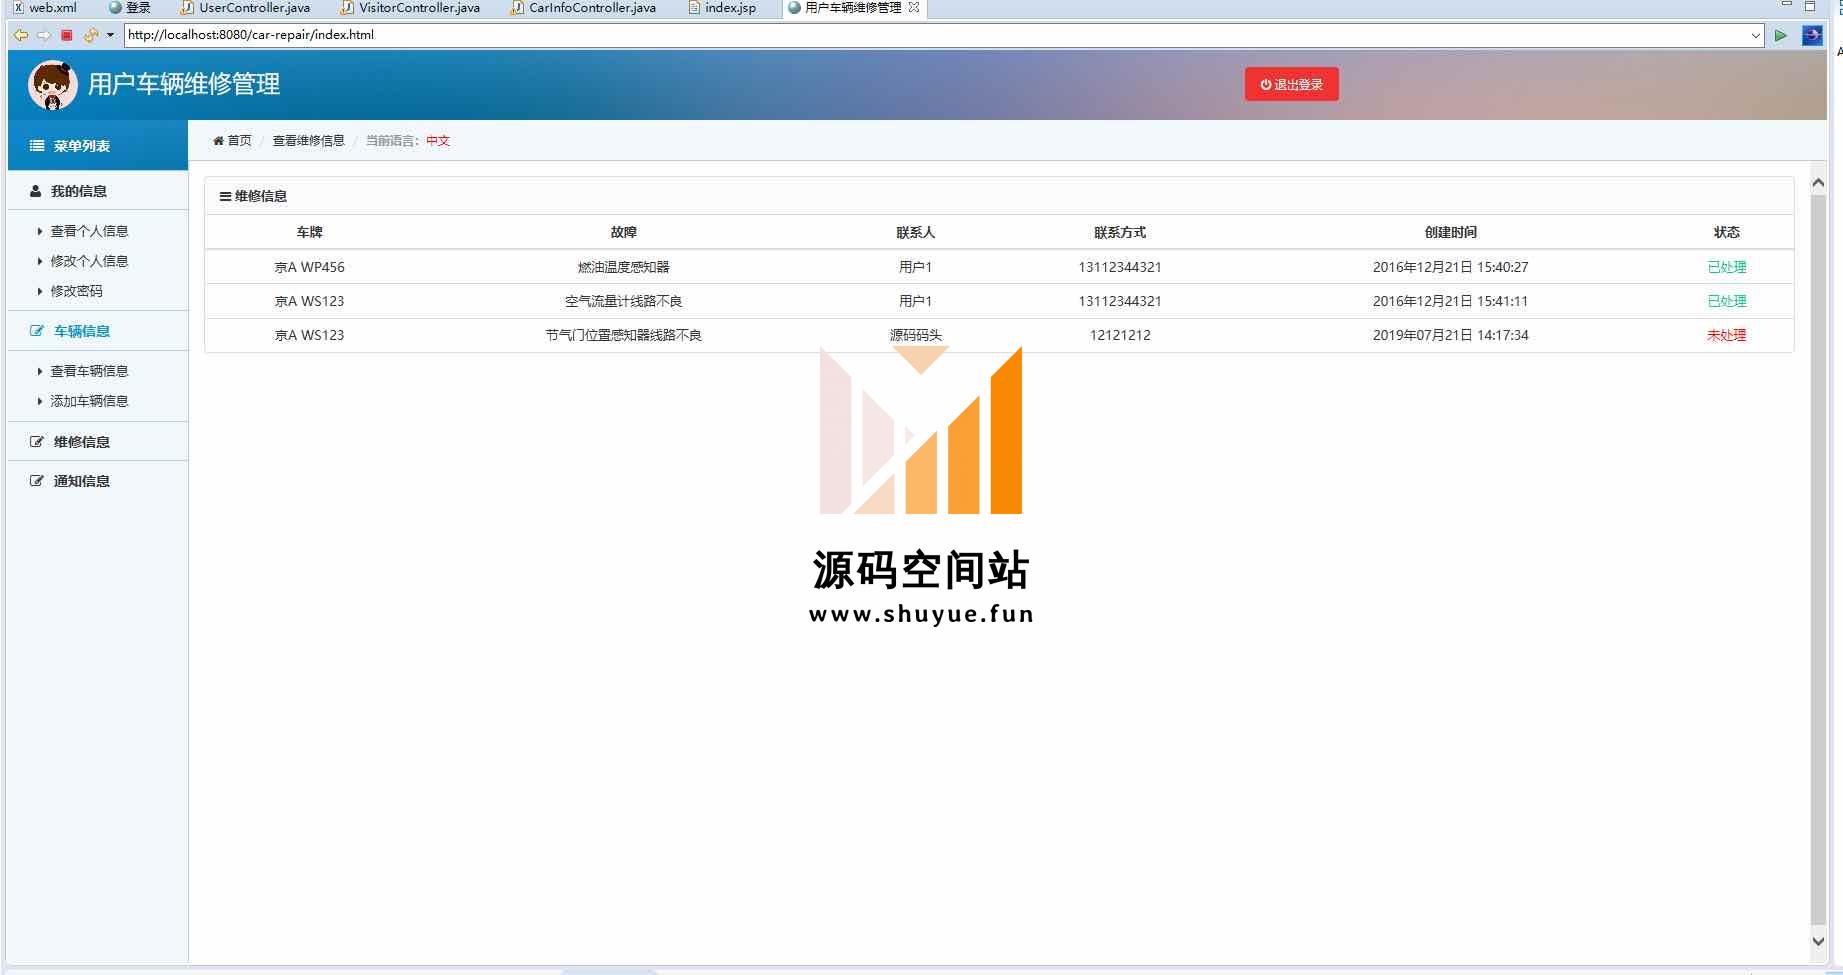Click timestamp 2016年12月21日 15:41:11

point(1450,301)
